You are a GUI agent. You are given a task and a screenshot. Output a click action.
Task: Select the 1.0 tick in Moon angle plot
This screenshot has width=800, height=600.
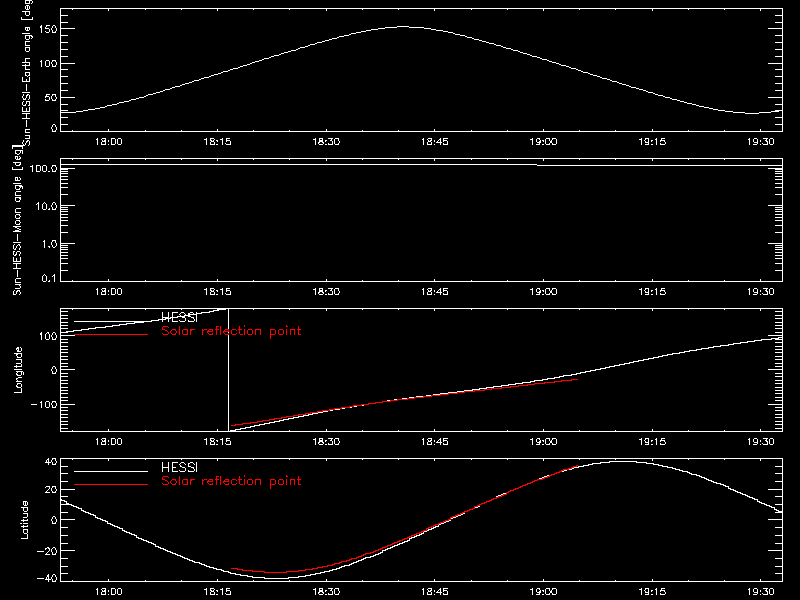(49, 244)
